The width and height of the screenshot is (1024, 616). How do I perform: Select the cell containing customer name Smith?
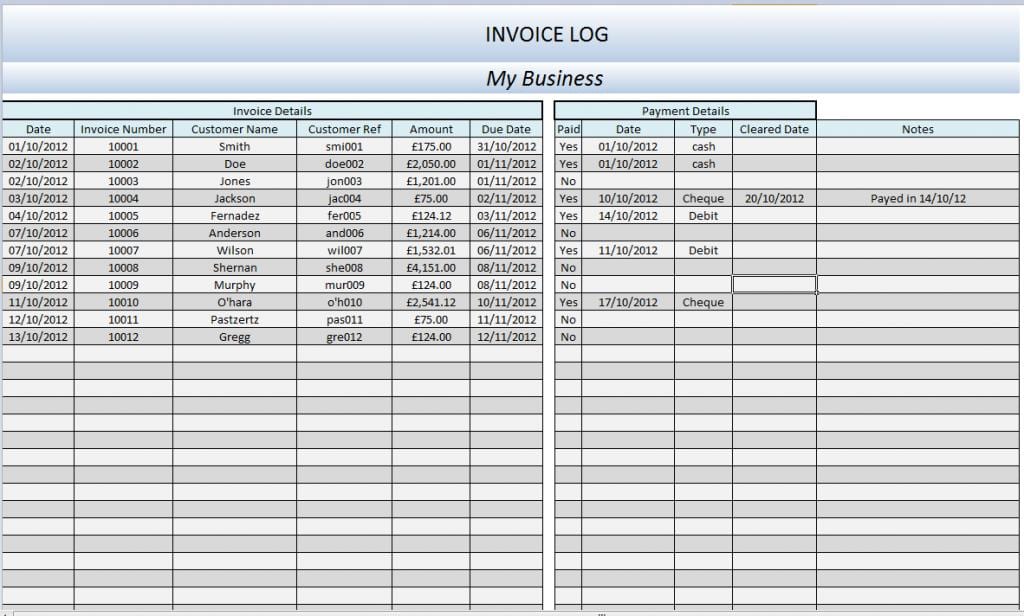(234, 146)
